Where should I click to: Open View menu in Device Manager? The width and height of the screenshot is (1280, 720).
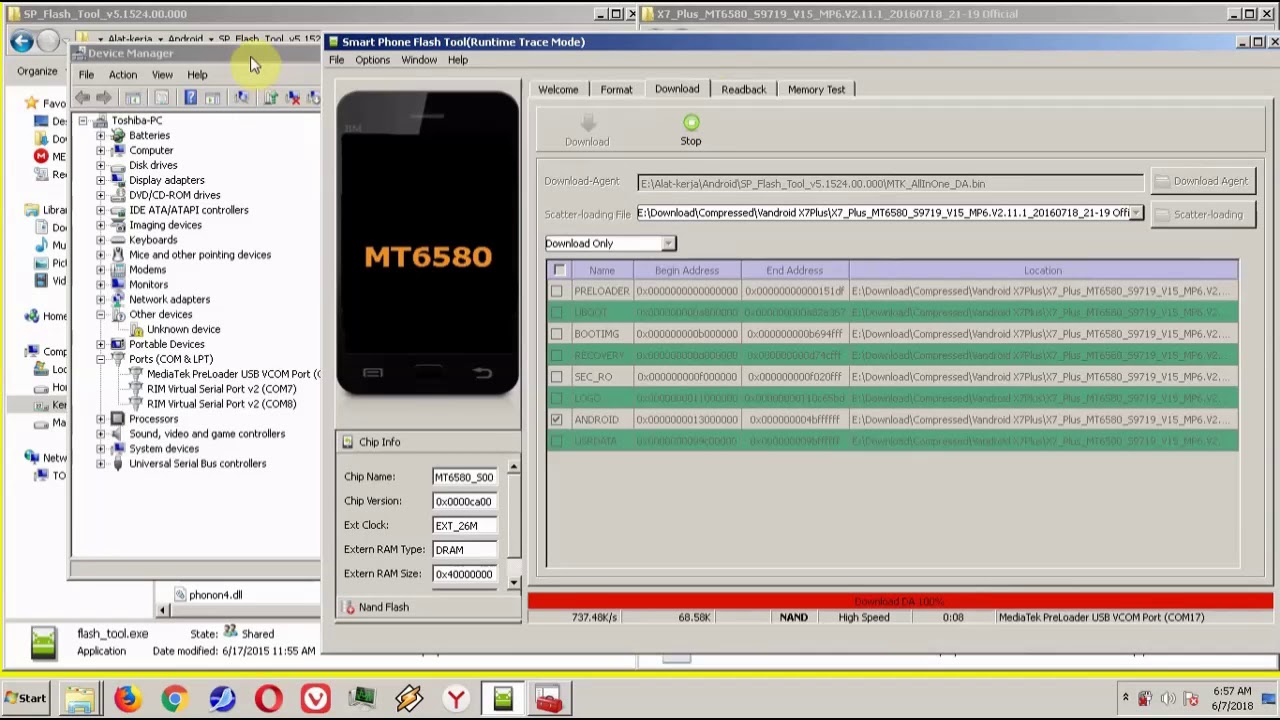[162, 75]
